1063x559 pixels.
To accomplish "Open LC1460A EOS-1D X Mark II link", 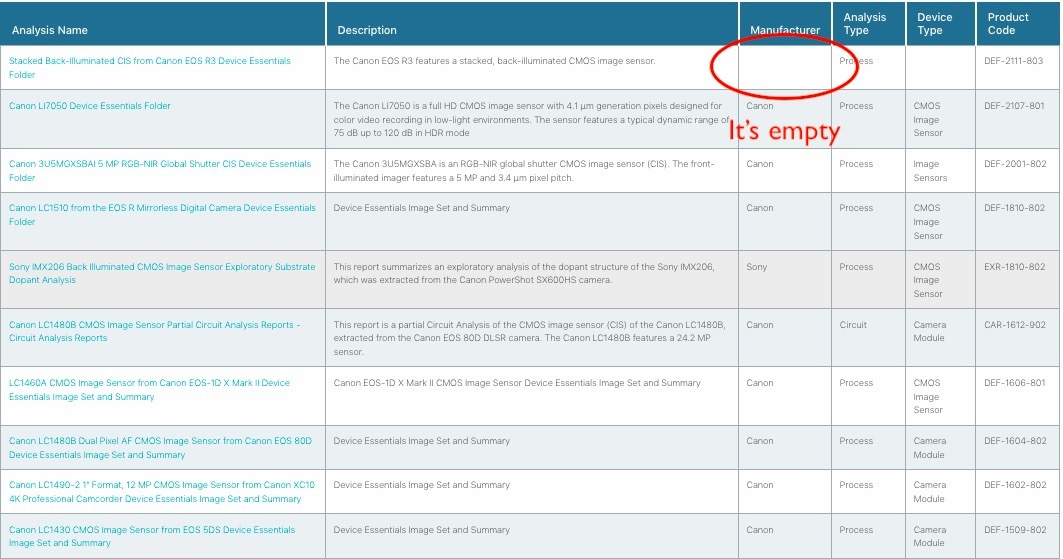I will click(149, 390).
